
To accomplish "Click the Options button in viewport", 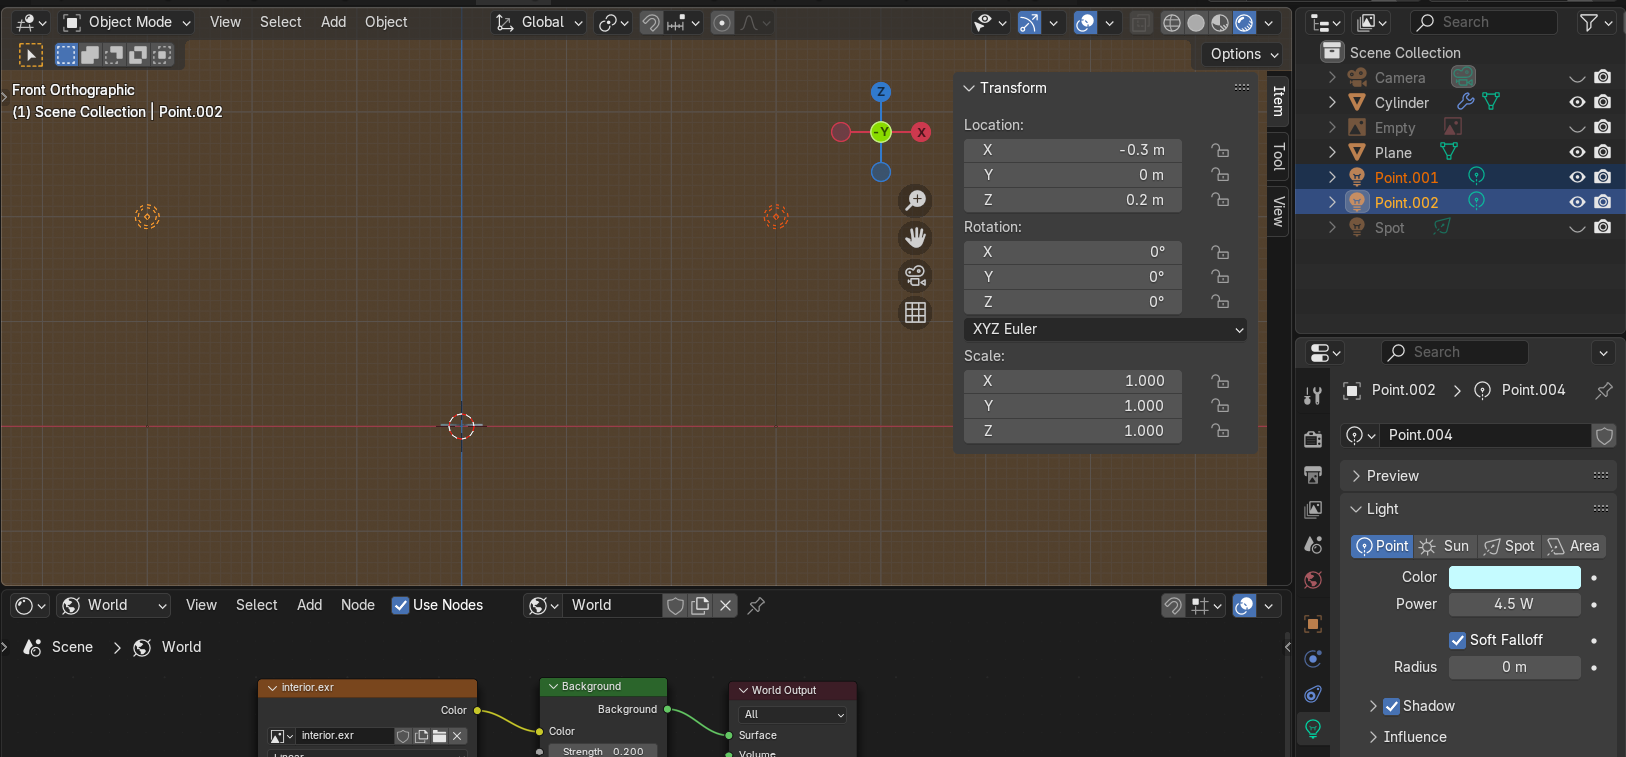I will (x=1244, y=54).
